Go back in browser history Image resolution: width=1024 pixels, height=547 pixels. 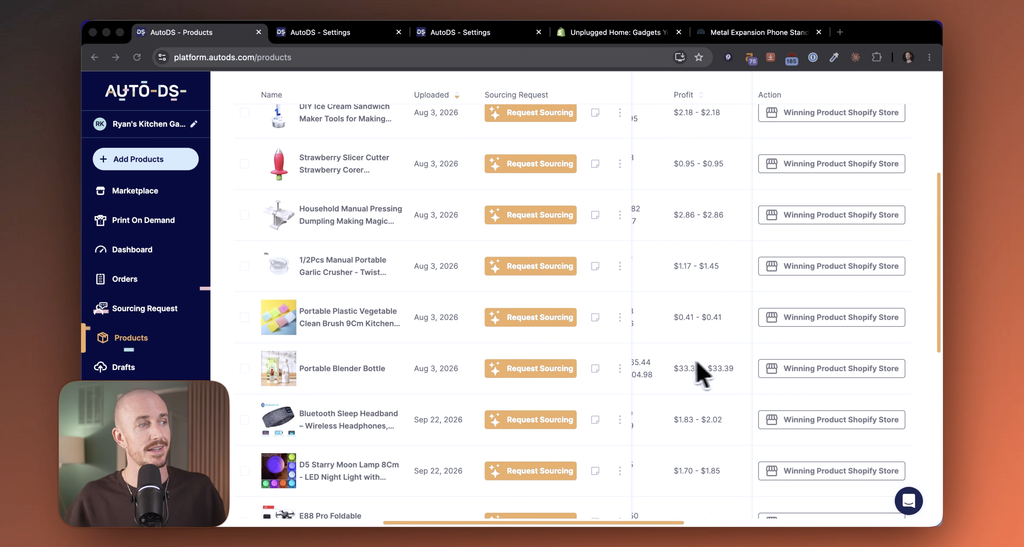coord(95,57)
